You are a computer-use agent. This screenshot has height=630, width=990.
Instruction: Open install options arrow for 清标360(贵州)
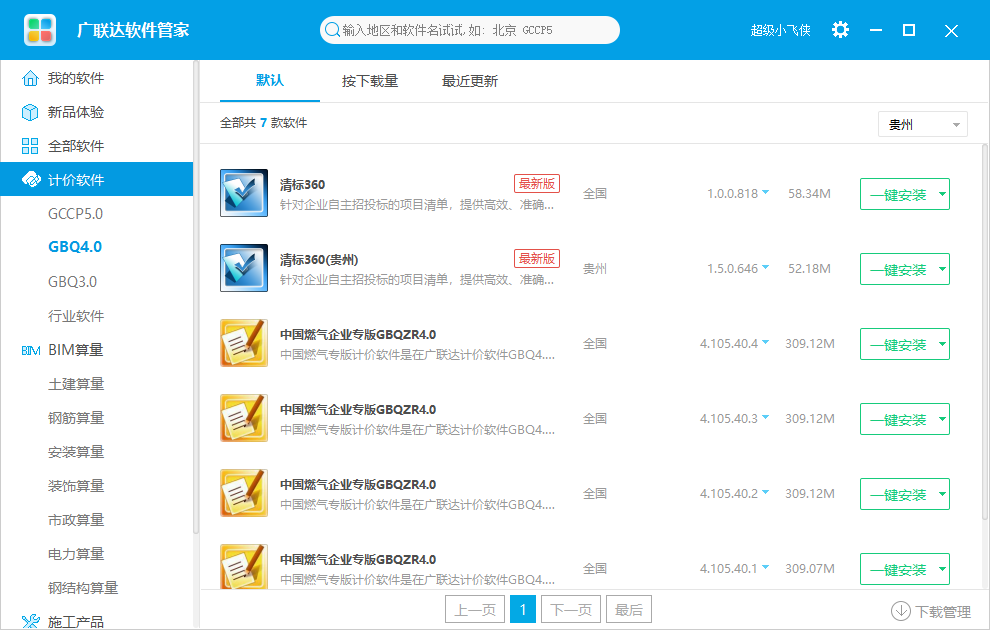942,269
